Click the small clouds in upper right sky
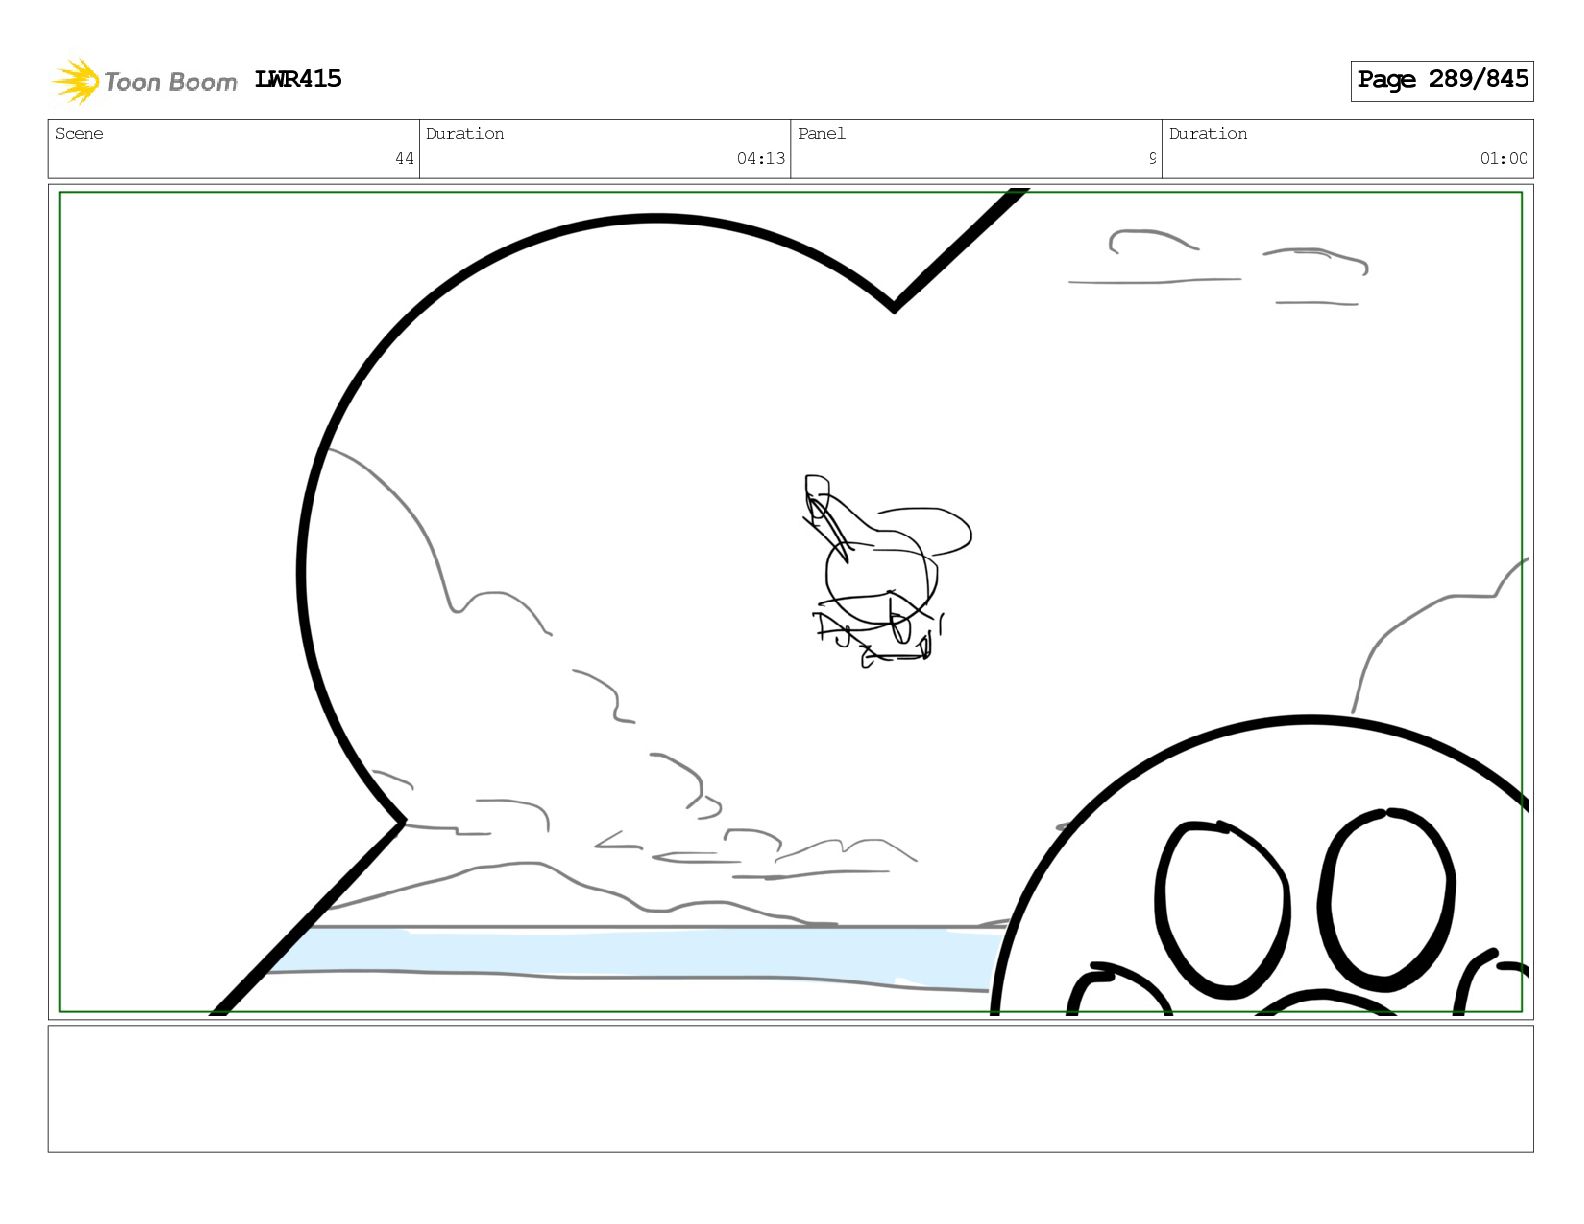The height and width of the screenshot is (1224, 1584). (x=1218, y=266)
